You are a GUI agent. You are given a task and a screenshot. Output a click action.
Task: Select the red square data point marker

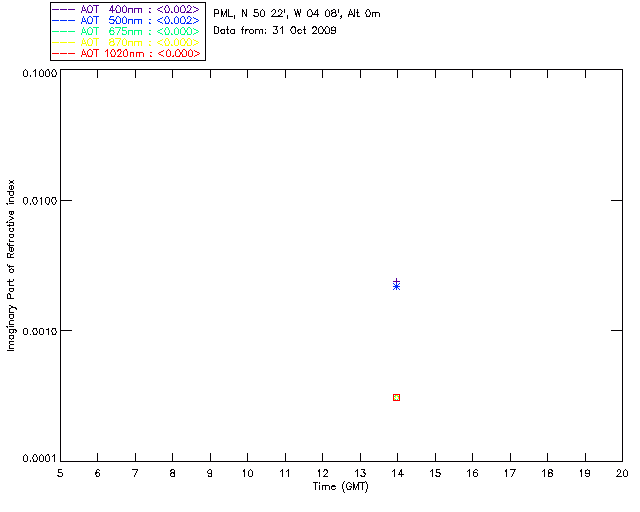click(396, 397)
